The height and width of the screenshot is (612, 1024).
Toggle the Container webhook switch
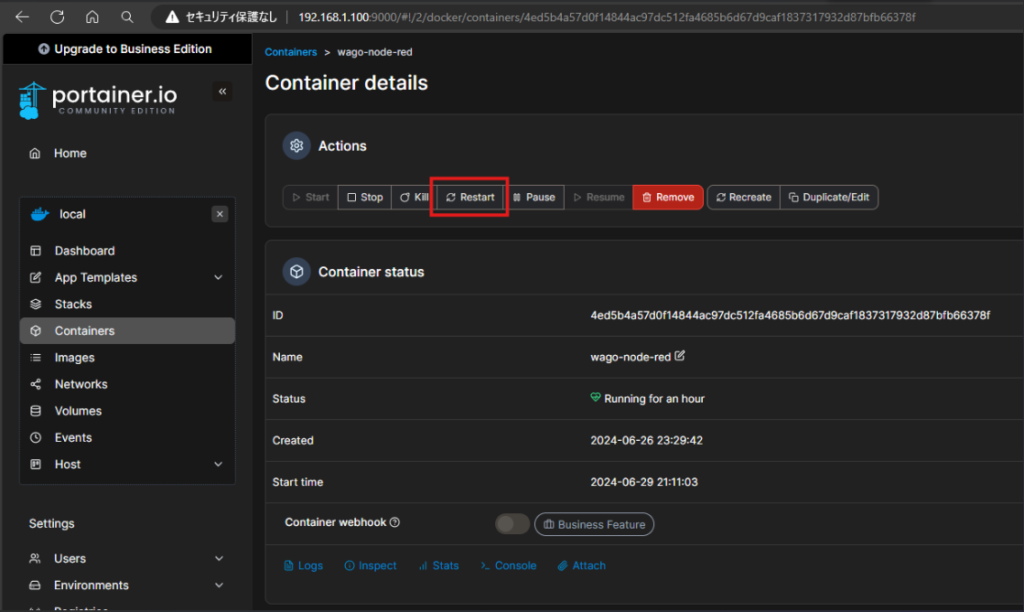pos(512,524)
